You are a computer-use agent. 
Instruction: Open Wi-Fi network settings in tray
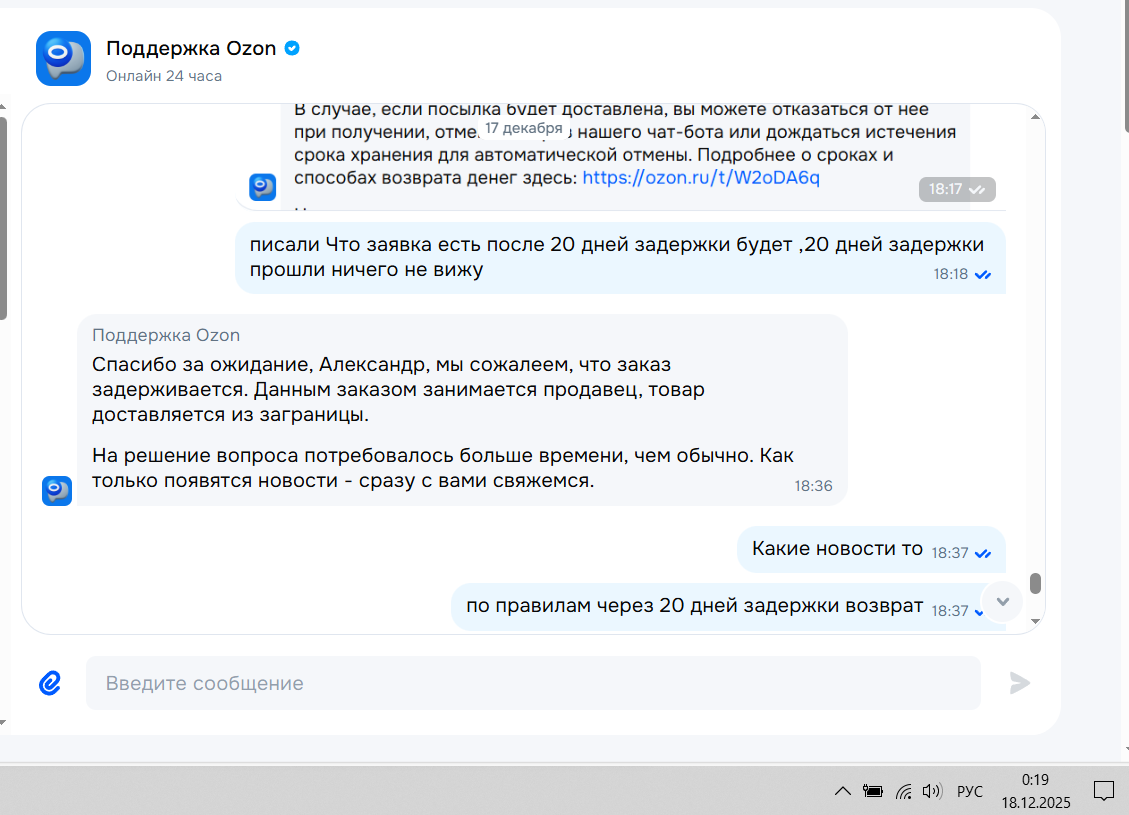[903, 792]
